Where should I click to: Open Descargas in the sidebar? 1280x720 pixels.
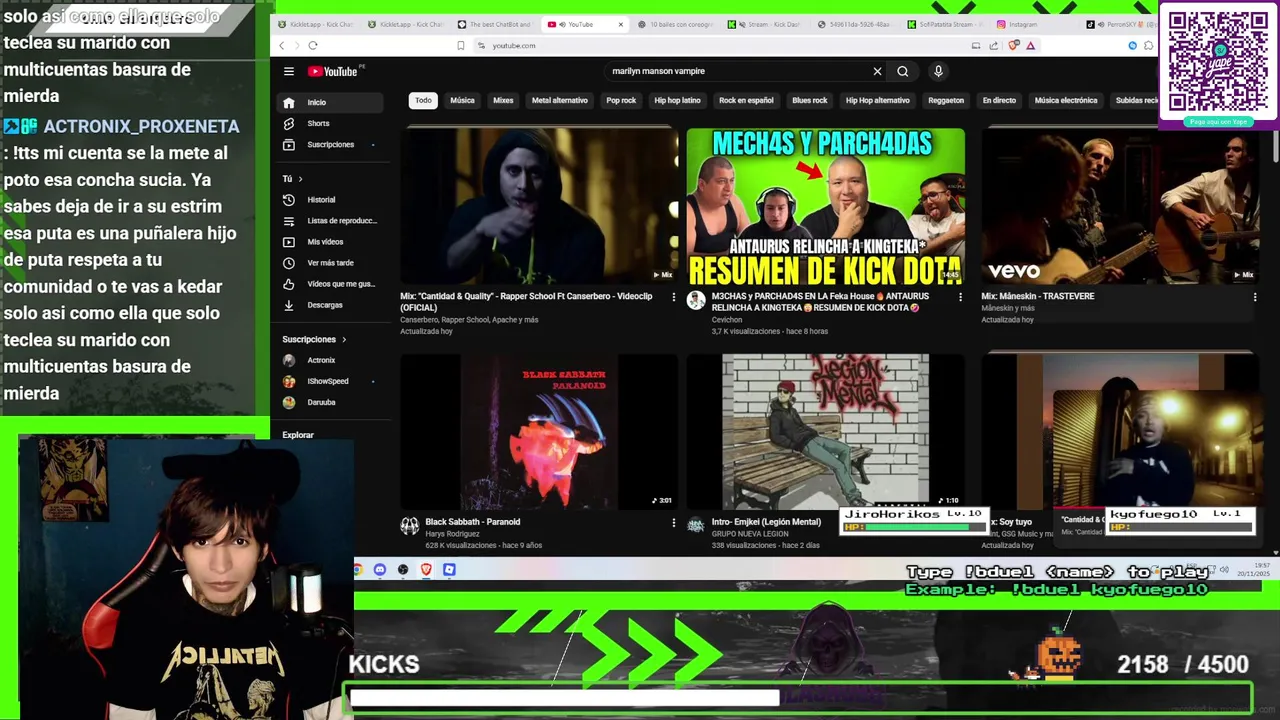tap(330, 304)
